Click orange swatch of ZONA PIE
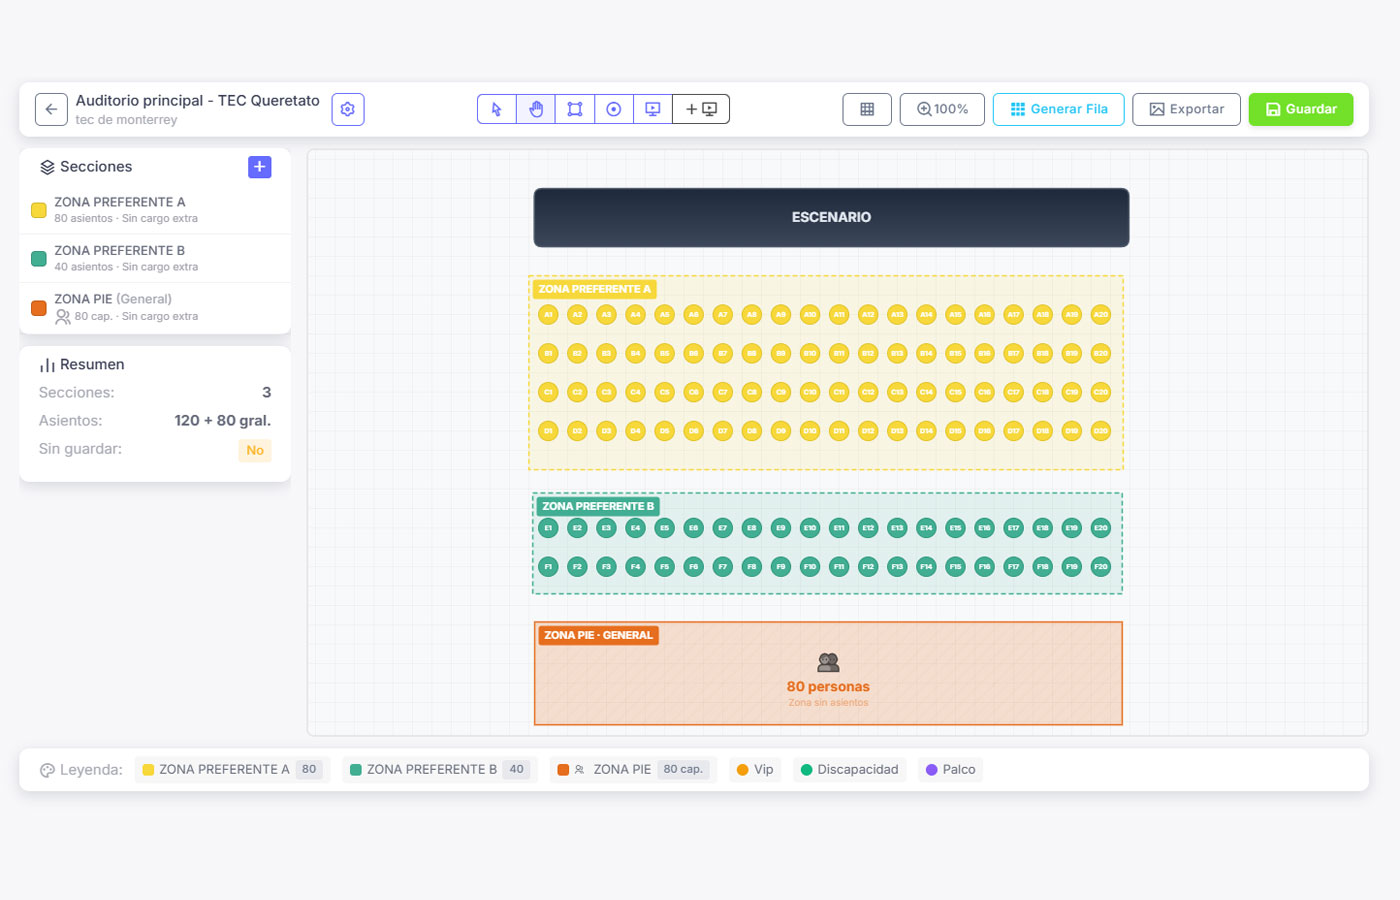The image size is (1400, 900). click(39, 308)
